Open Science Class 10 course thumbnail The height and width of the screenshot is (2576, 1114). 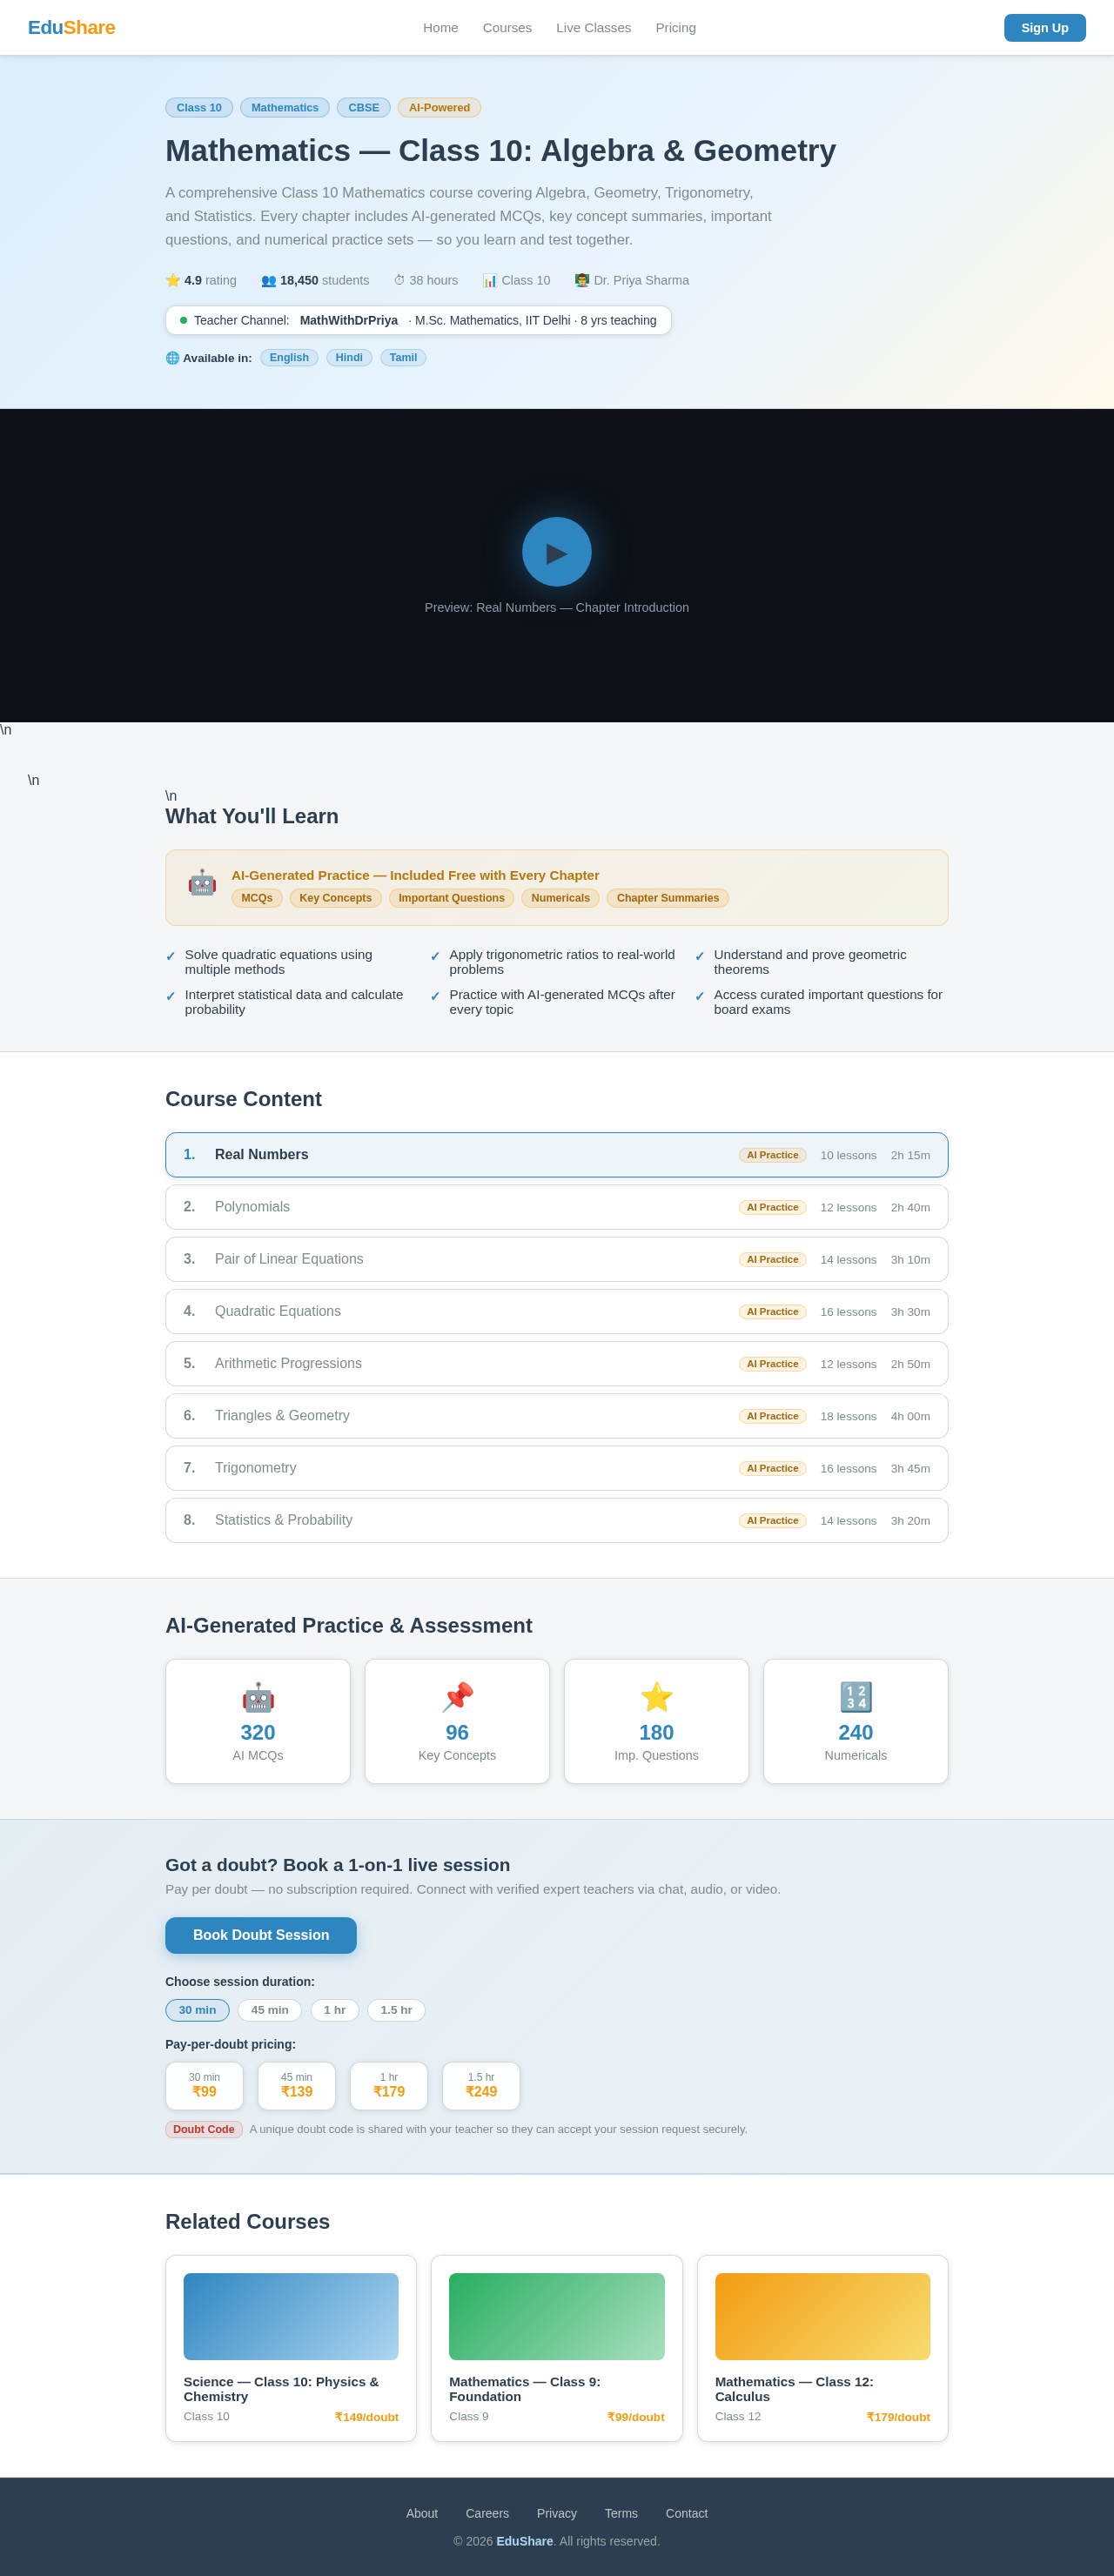[291, 2316]
